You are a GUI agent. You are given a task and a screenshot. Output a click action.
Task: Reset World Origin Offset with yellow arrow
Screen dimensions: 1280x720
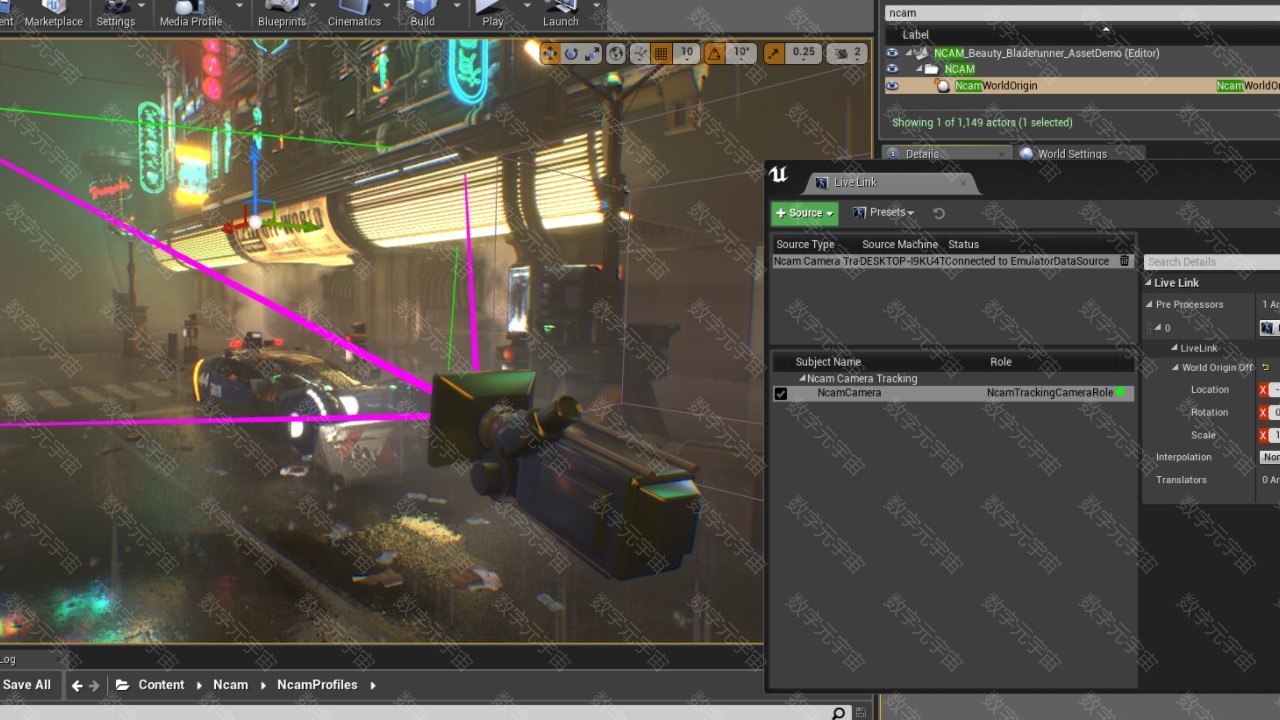(1264, 368)
